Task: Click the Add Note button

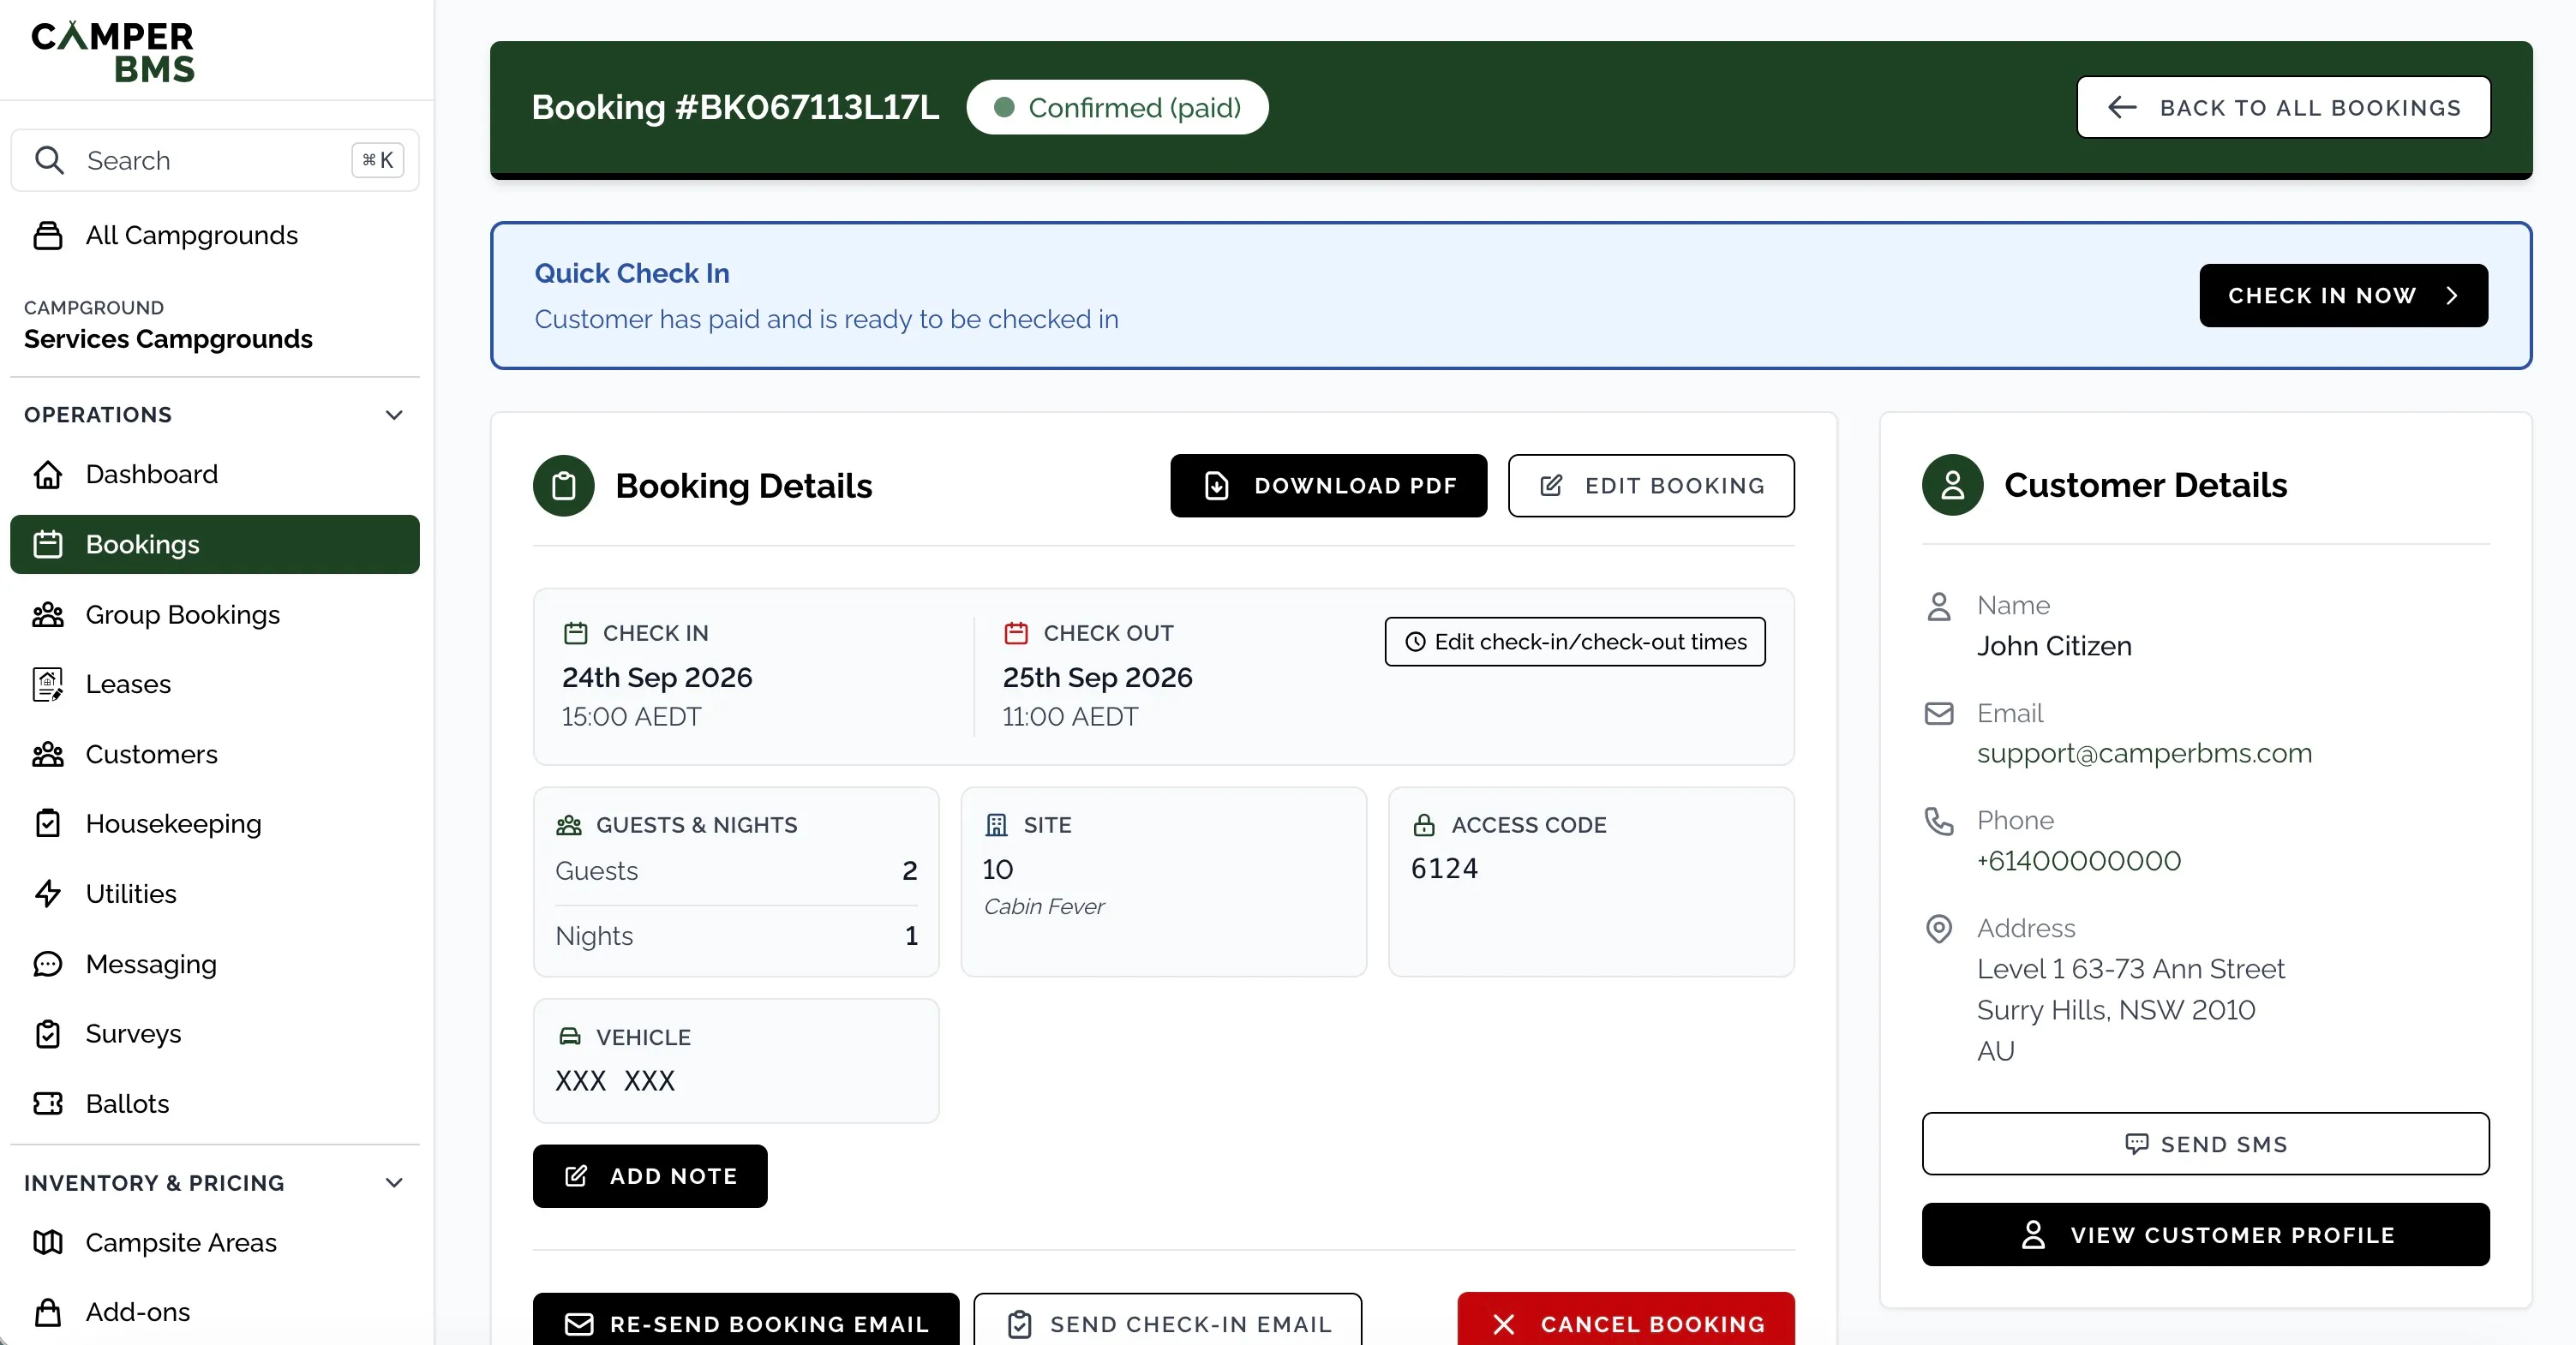Action: click(x=650, y=1176)
